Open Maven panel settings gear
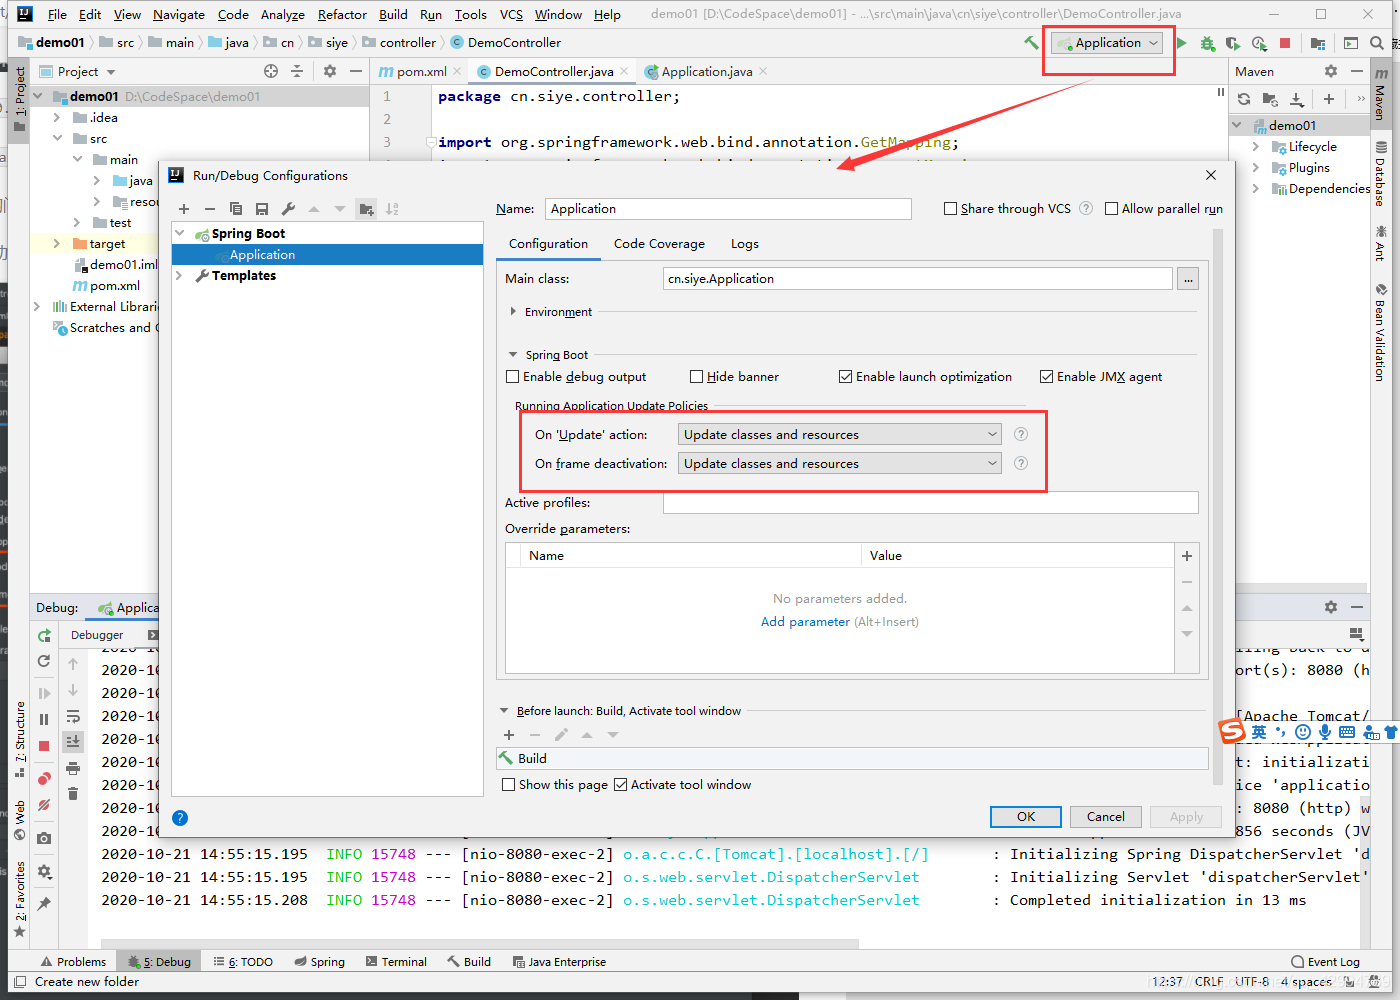1400x1000 pixels. (x=1331, y=71)
